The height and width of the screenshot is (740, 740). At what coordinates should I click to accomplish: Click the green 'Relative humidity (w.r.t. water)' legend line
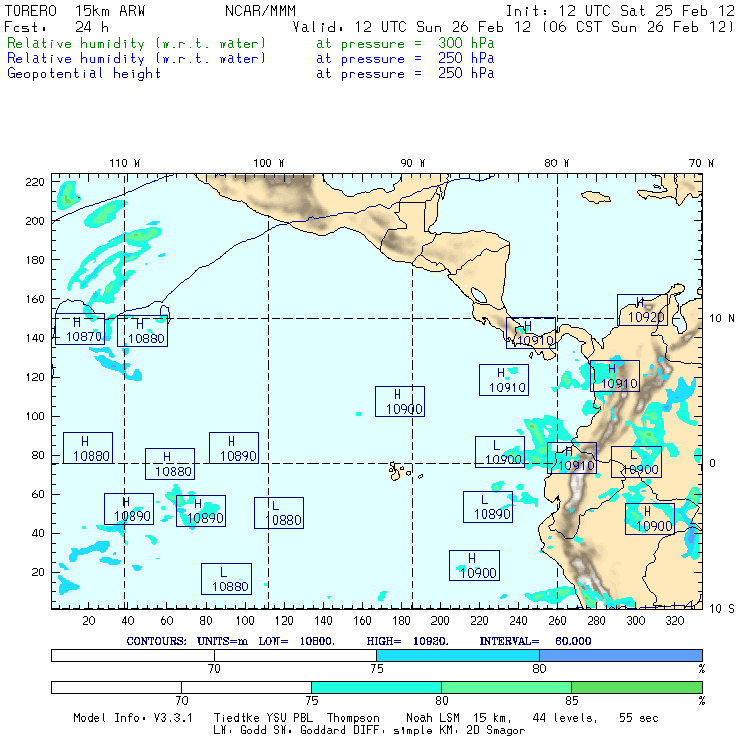pyautogui.click(x=136, y=43)
